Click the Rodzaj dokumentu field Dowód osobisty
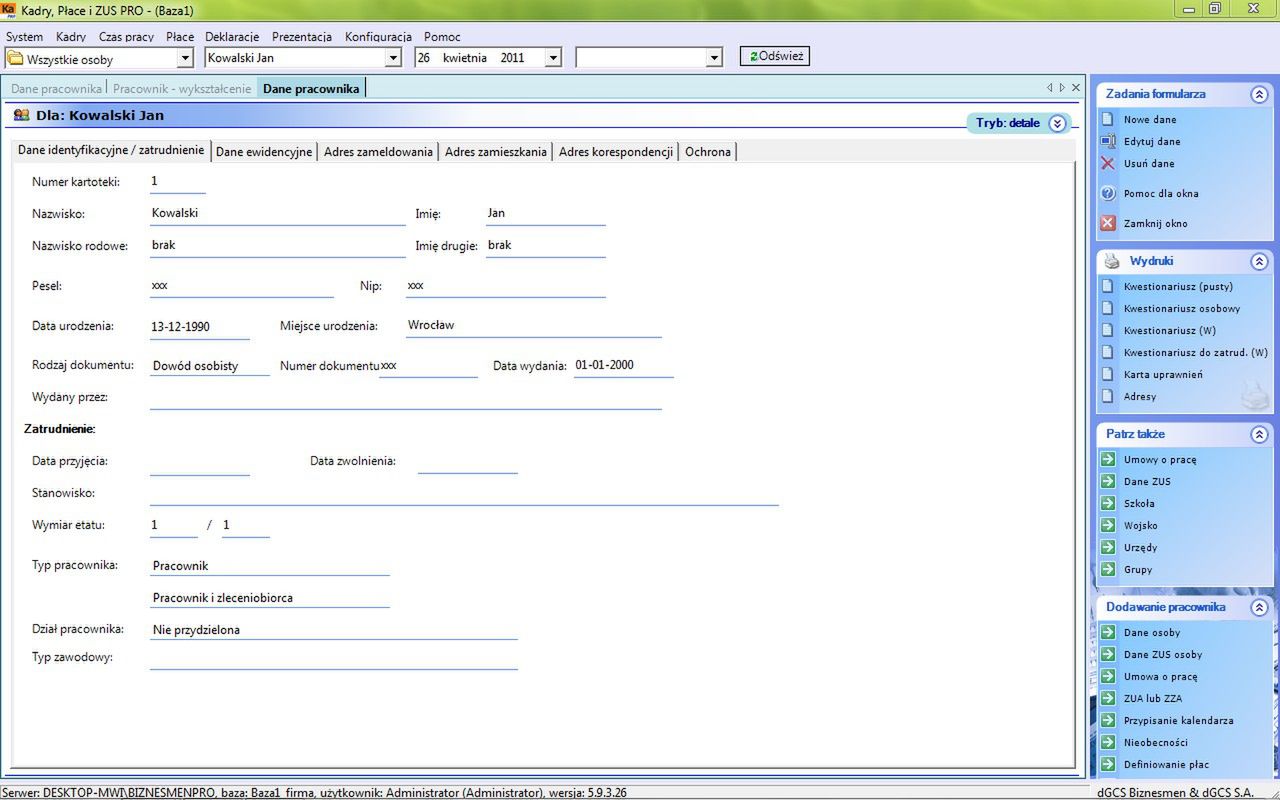The width and height of the screenshot is (1280, 800). pyautogui.click(x=210, y=366)
